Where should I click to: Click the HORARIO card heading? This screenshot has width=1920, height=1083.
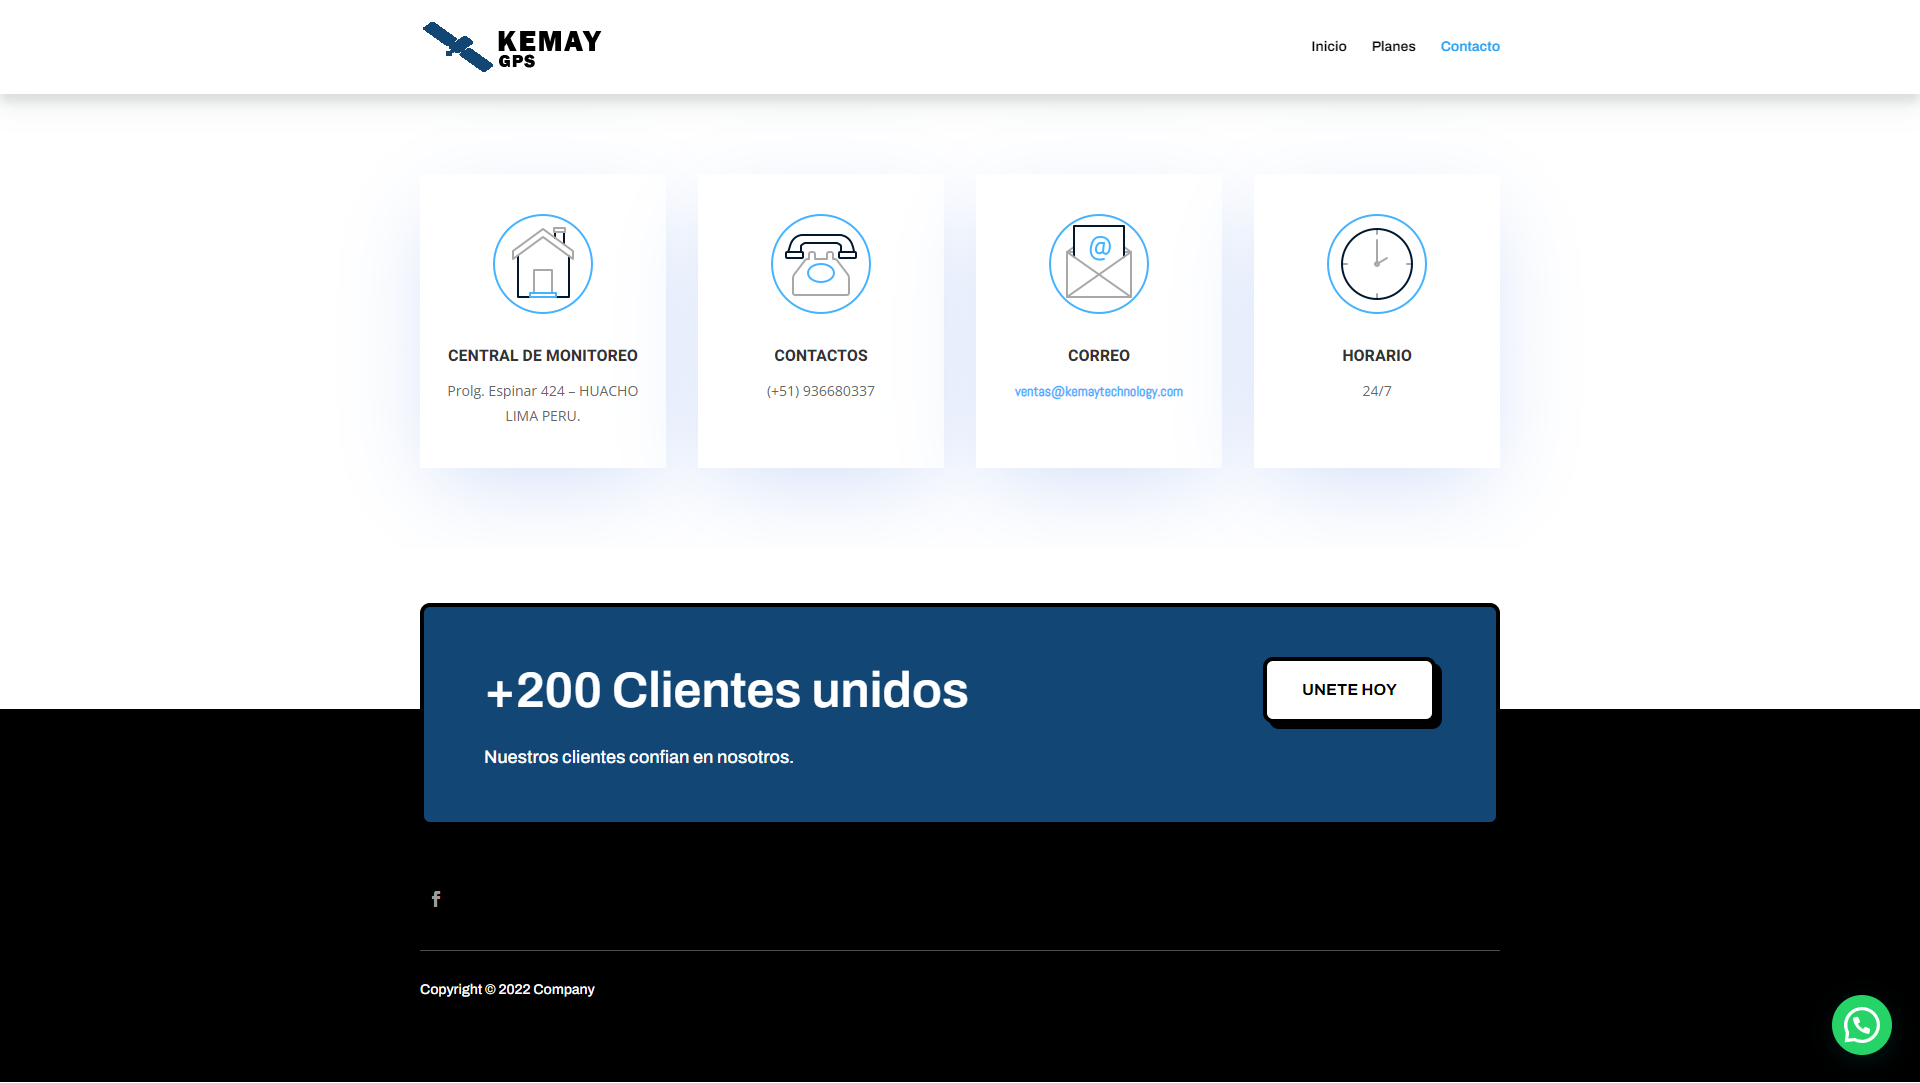coord(1376,355)
